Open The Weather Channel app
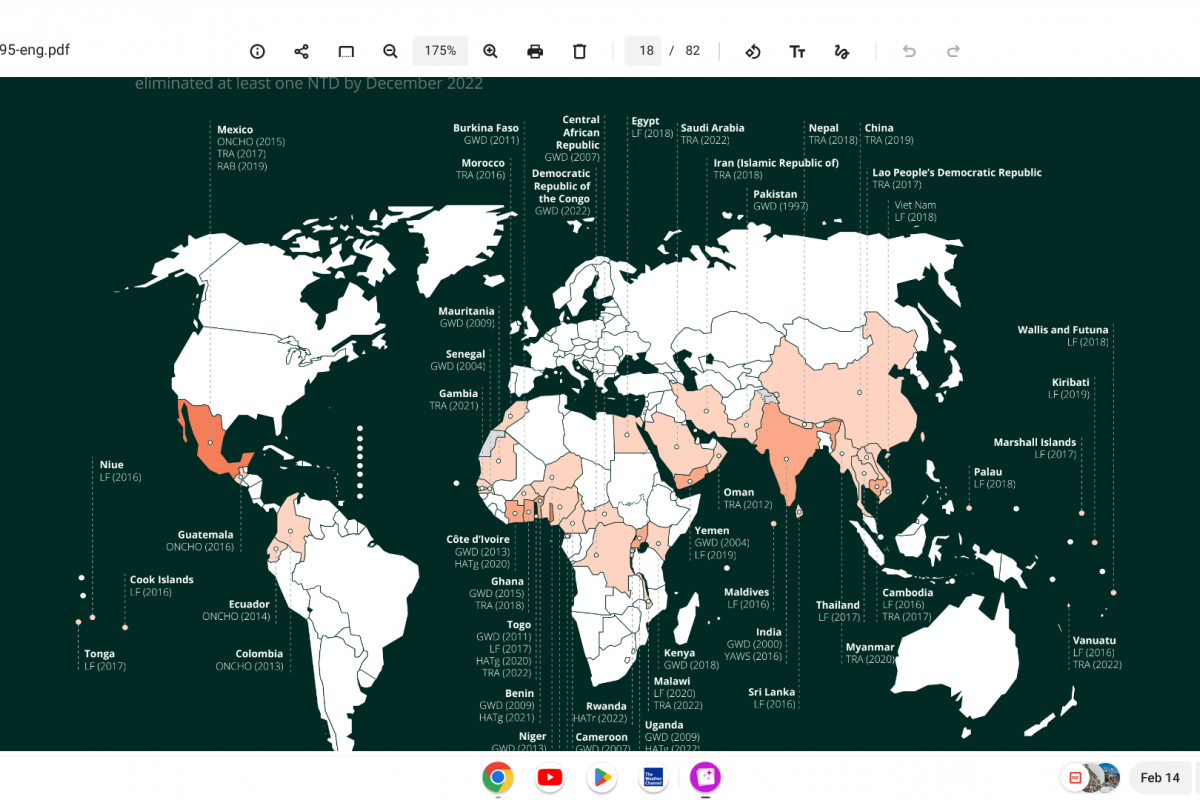The width and height of the screenshot is (1200, 800). click(653, 777)
